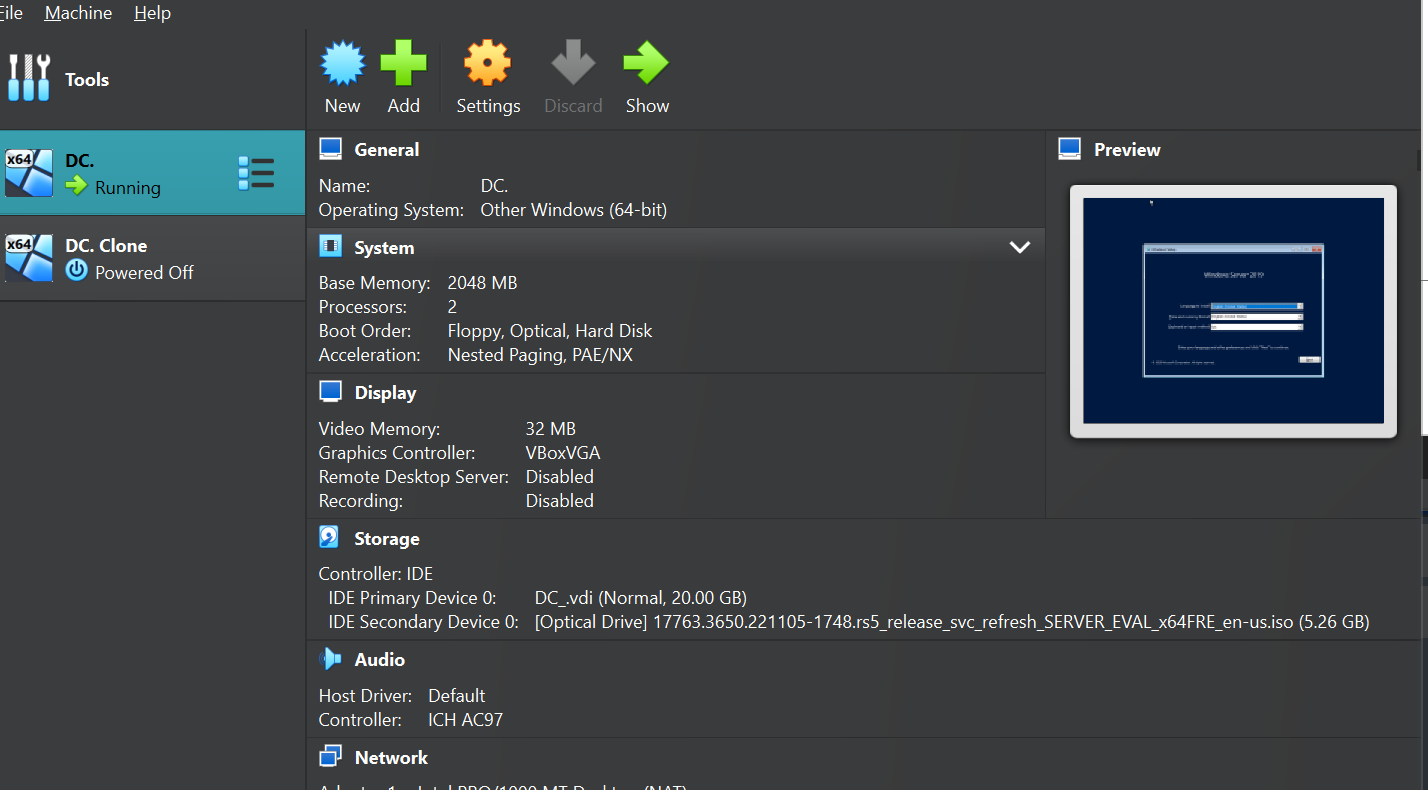Click the Processors value 2
The width and height of the screenshot is (1428, 790).
452,307
